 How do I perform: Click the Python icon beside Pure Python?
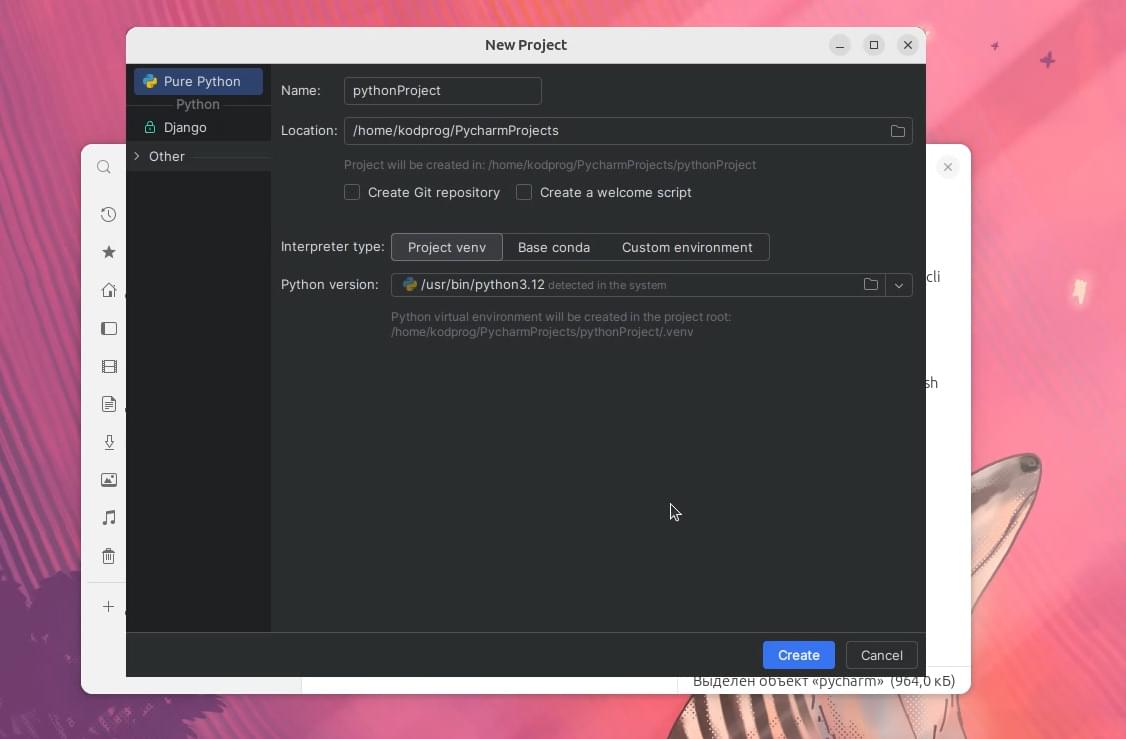[x=150, y=81]
